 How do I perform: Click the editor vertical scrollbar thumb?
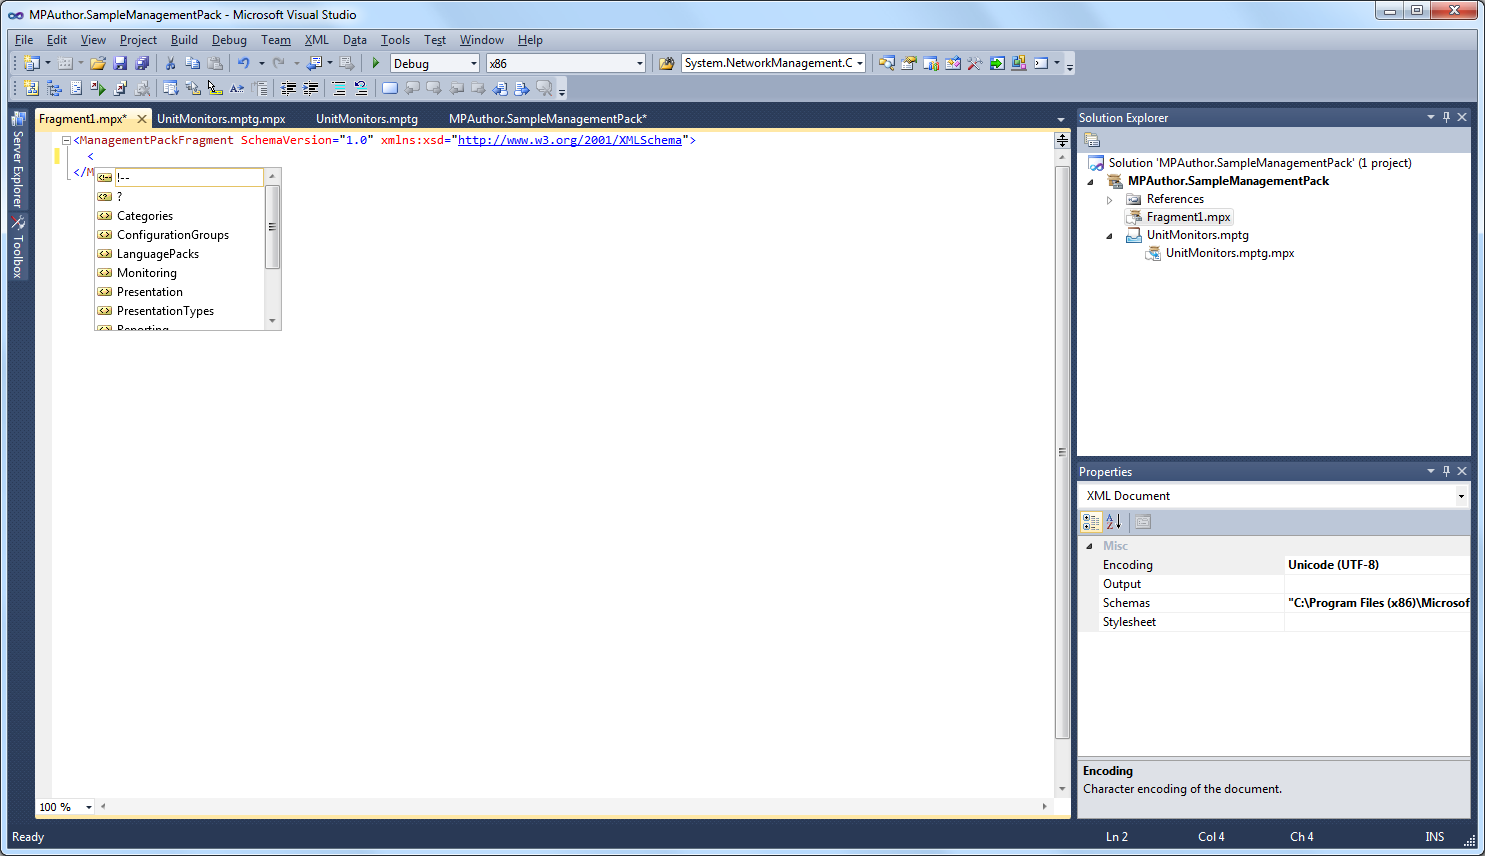(x=1062, y=453)
